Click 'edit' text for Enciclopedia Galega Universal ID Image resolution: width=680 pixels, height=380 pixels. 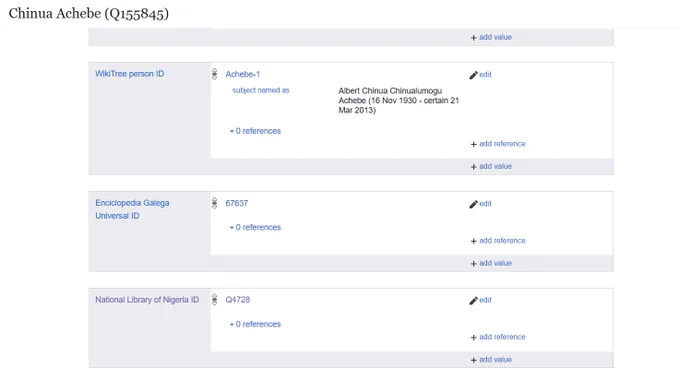(x=485, y=203)
